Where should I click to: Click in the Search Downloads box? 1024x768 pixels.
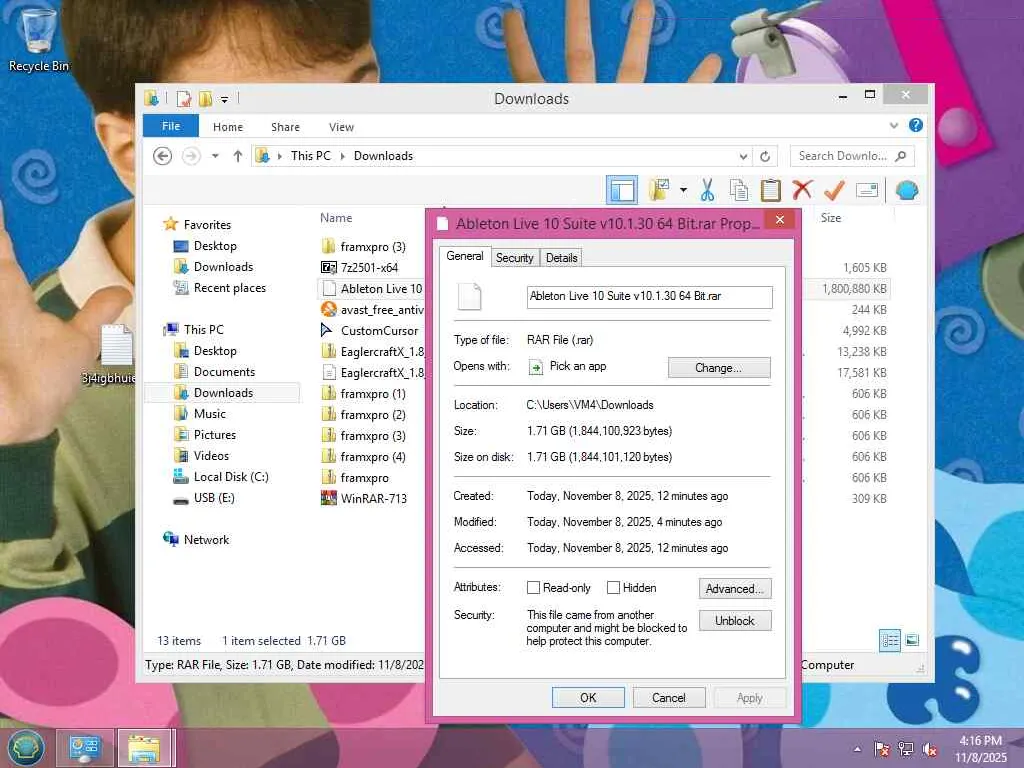(852, 156)
